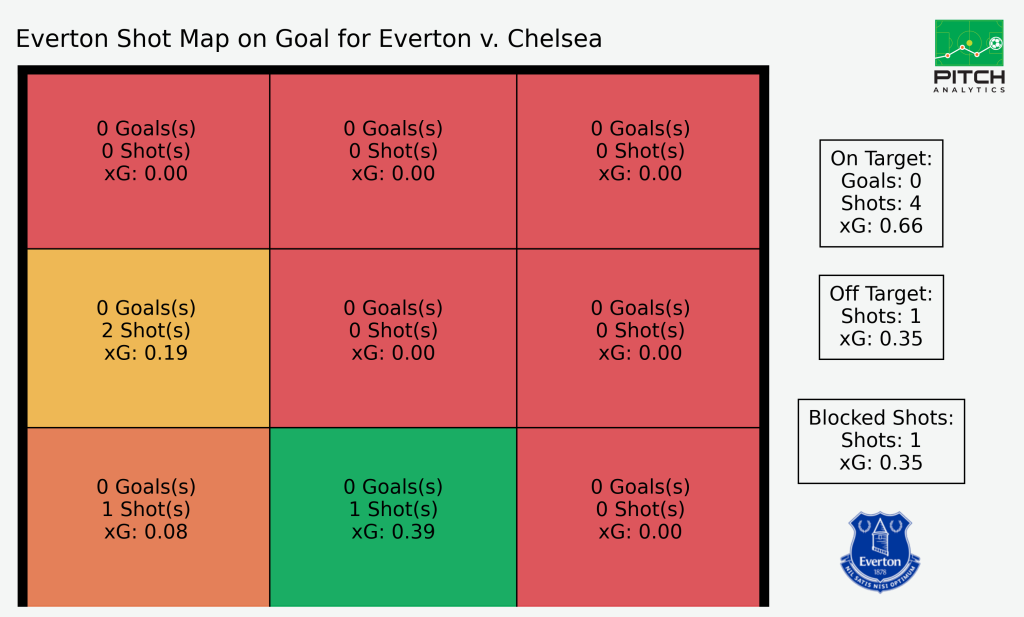This screenshot has width=1024, height=617.
Task: Select the yellow zone with 2 shots
Action: (x=148, y=338)
